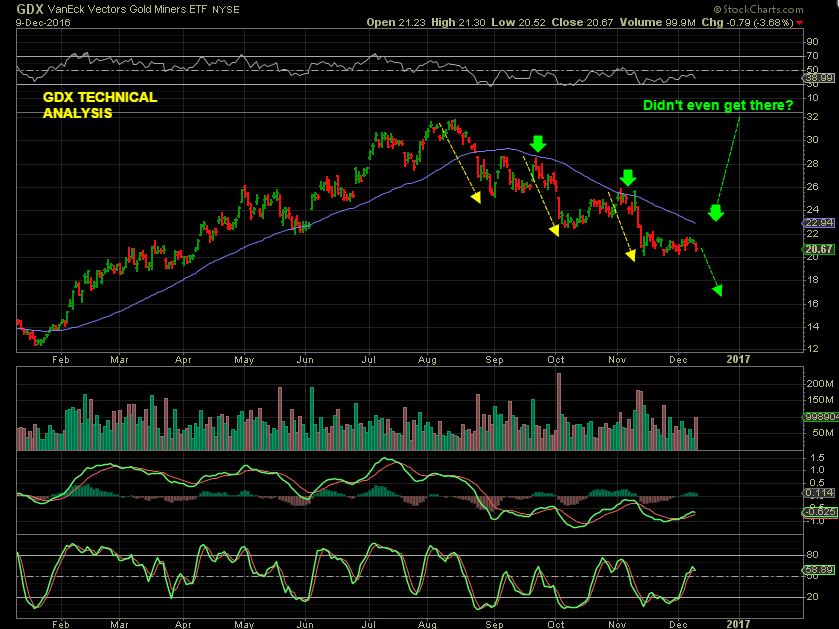Select the 9-Dec-2016 date label

(x=43, y=22)
